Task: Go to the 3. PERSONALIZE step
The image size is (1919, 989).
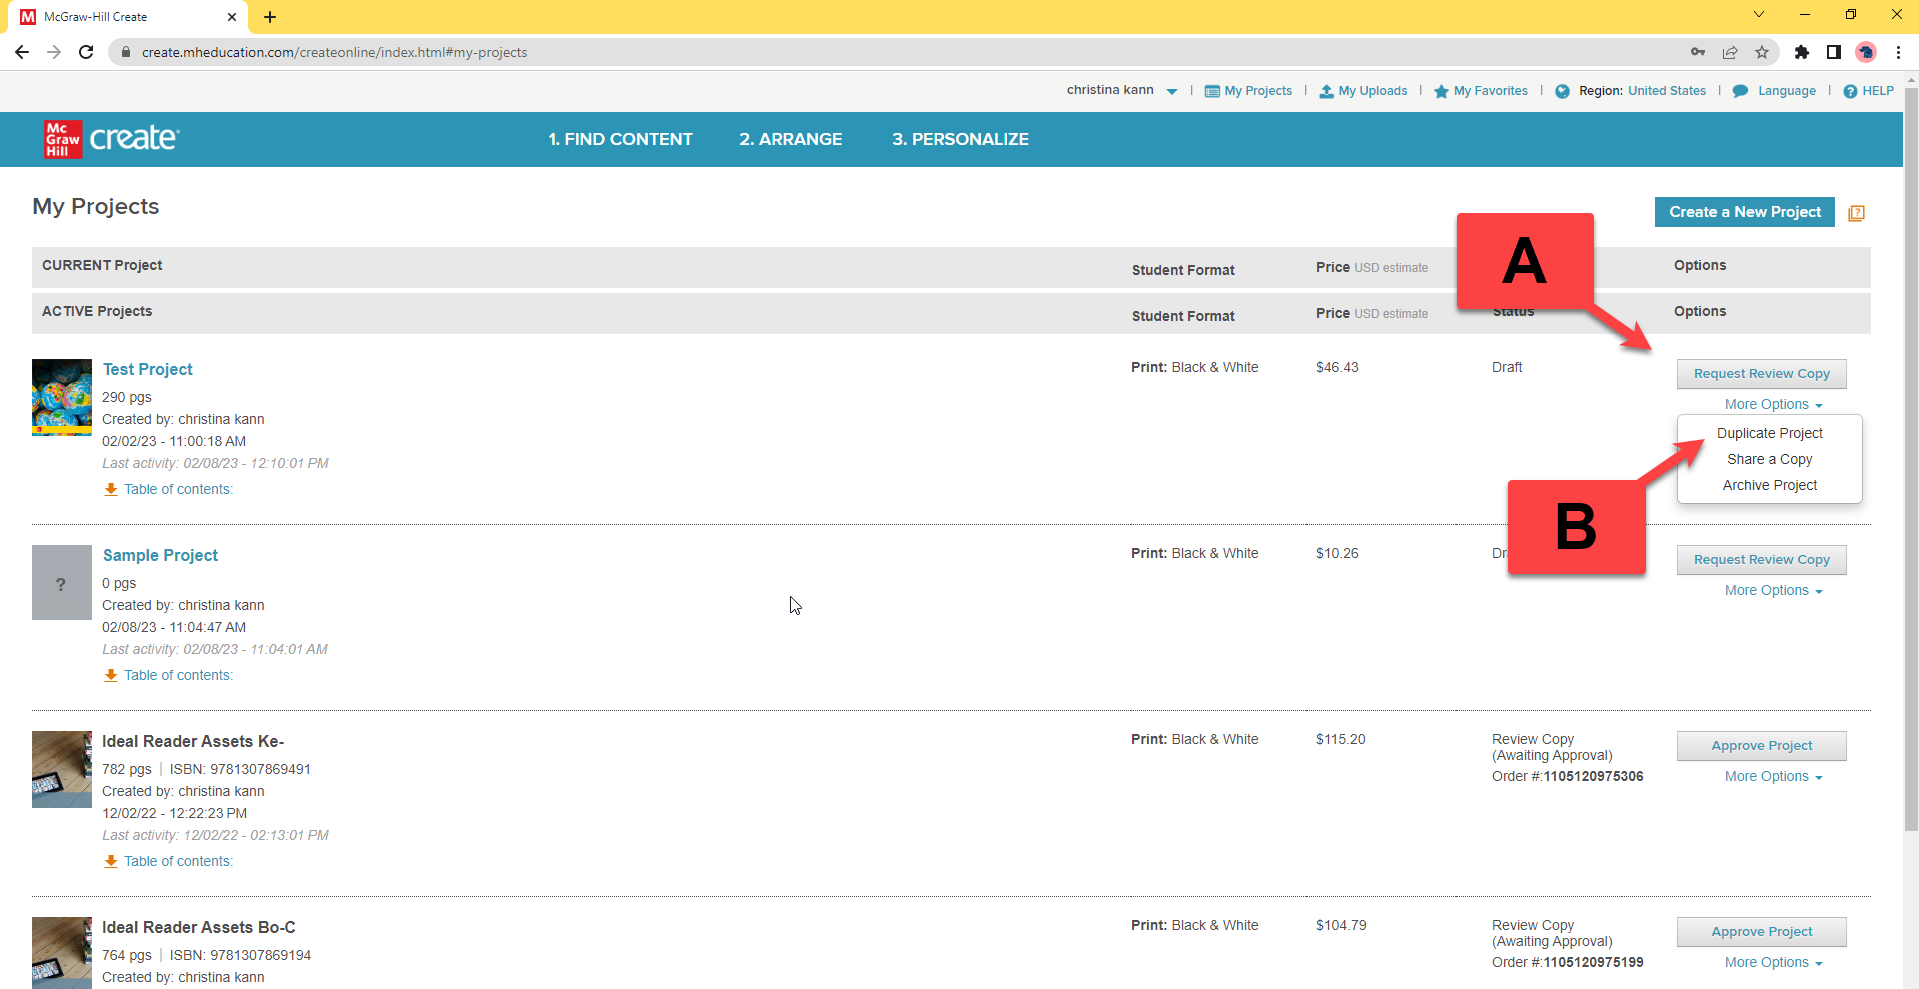Action: point(960,139)
